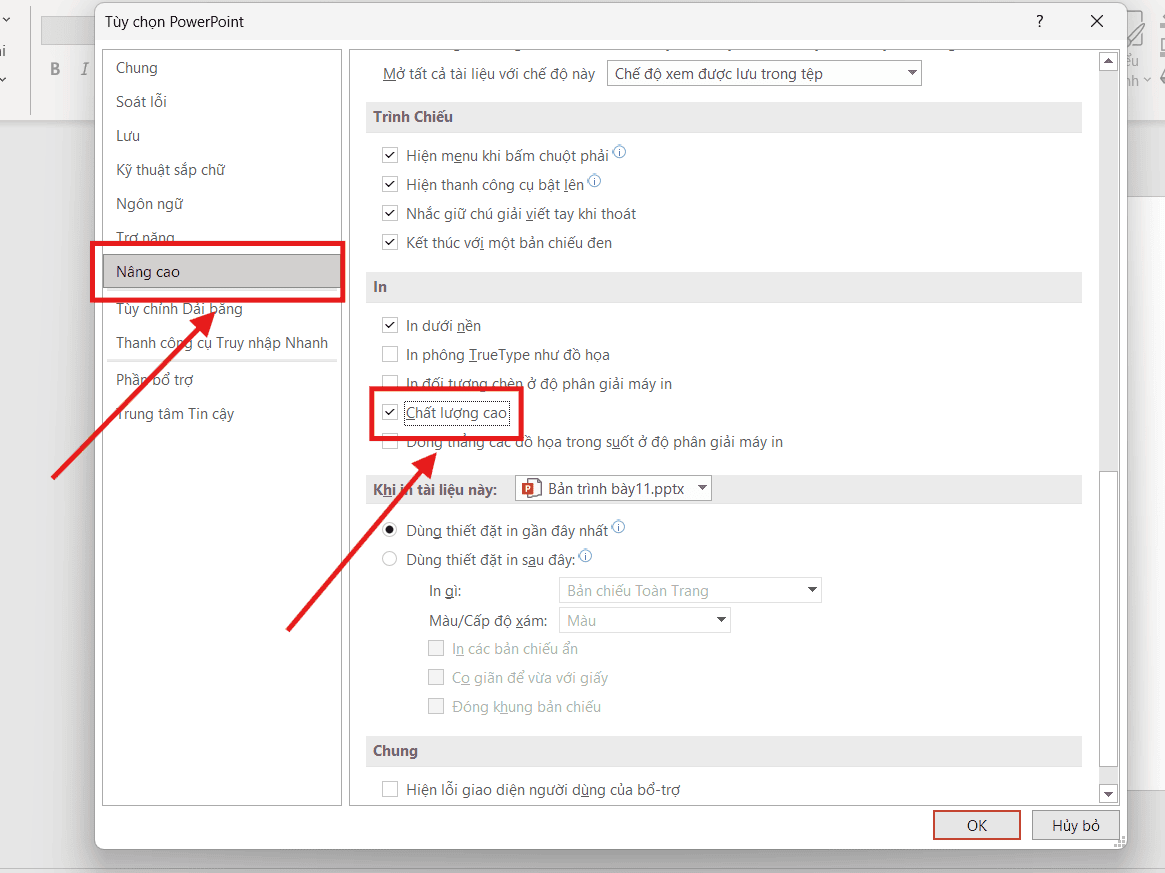Click the help question mark in title bar
1165x873 pixels.
1040,21
